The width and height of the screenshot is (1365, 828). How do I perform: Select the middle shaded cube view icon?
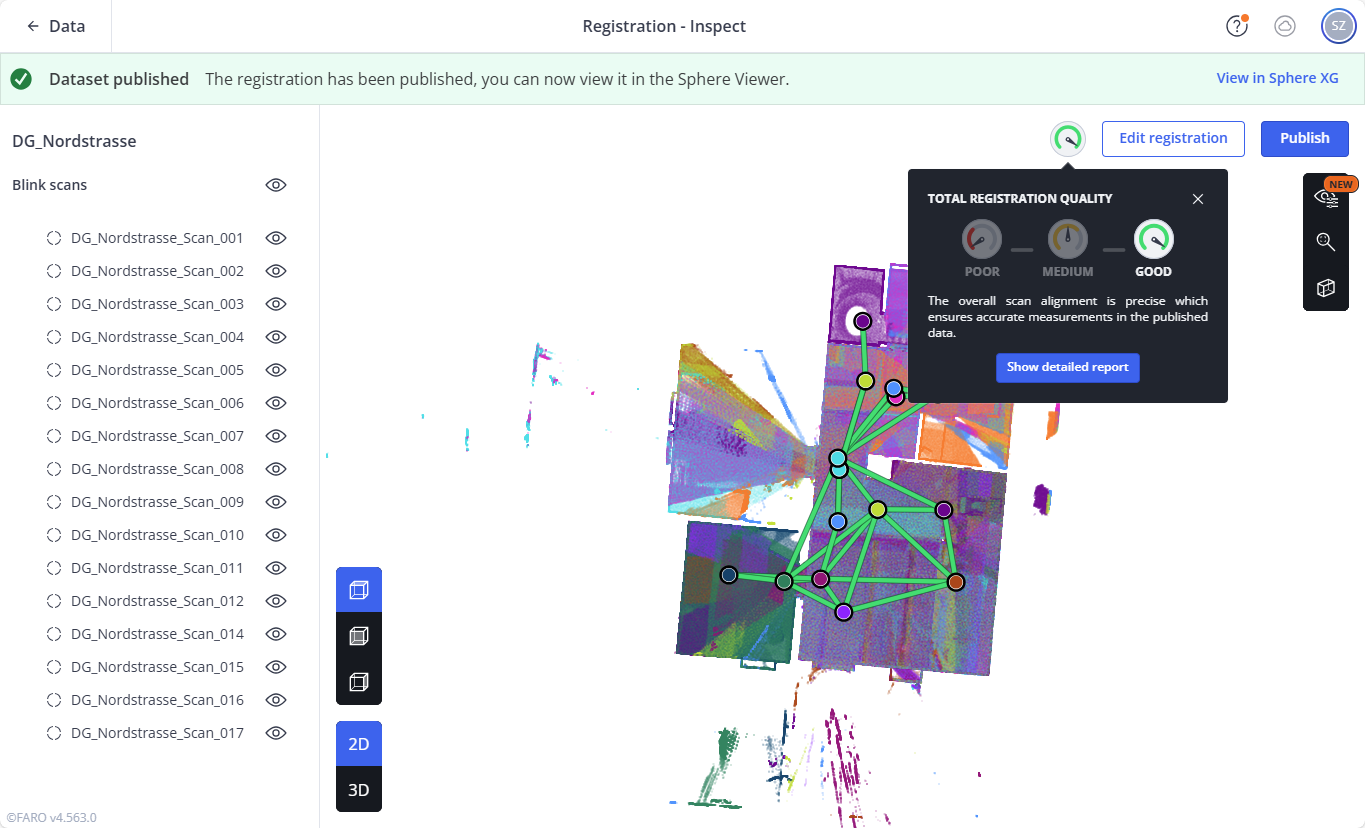coord(358,636)
